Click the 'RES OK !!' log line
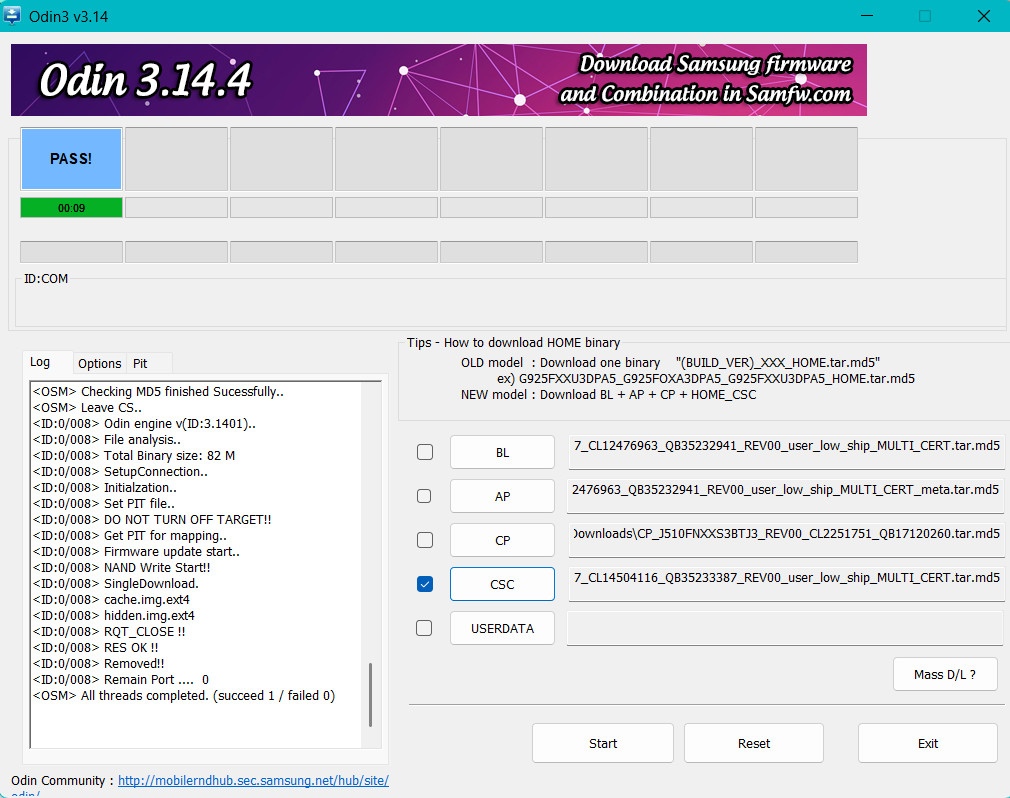Screen dimensions: 1010x798 [95, 647]
